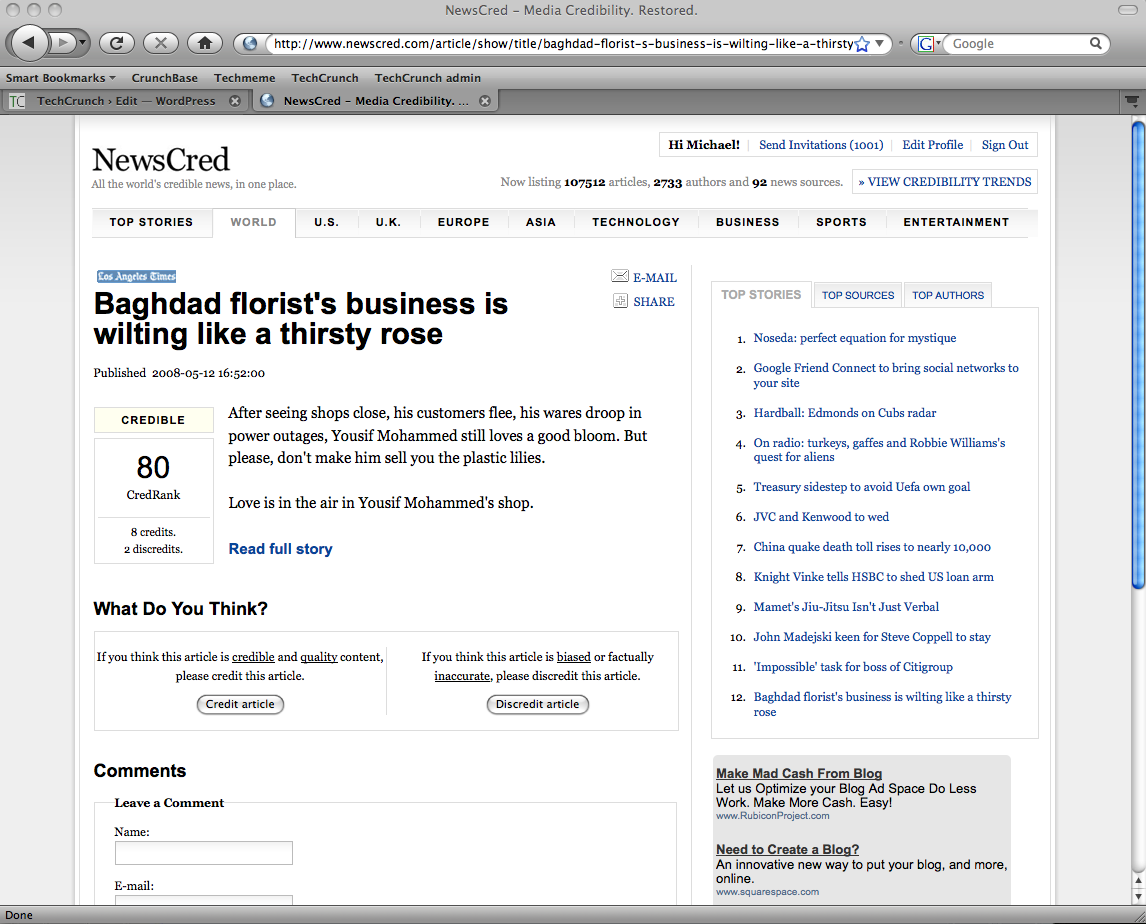
Task: Click the browser Back arrow button
Action: click(29, 42)
